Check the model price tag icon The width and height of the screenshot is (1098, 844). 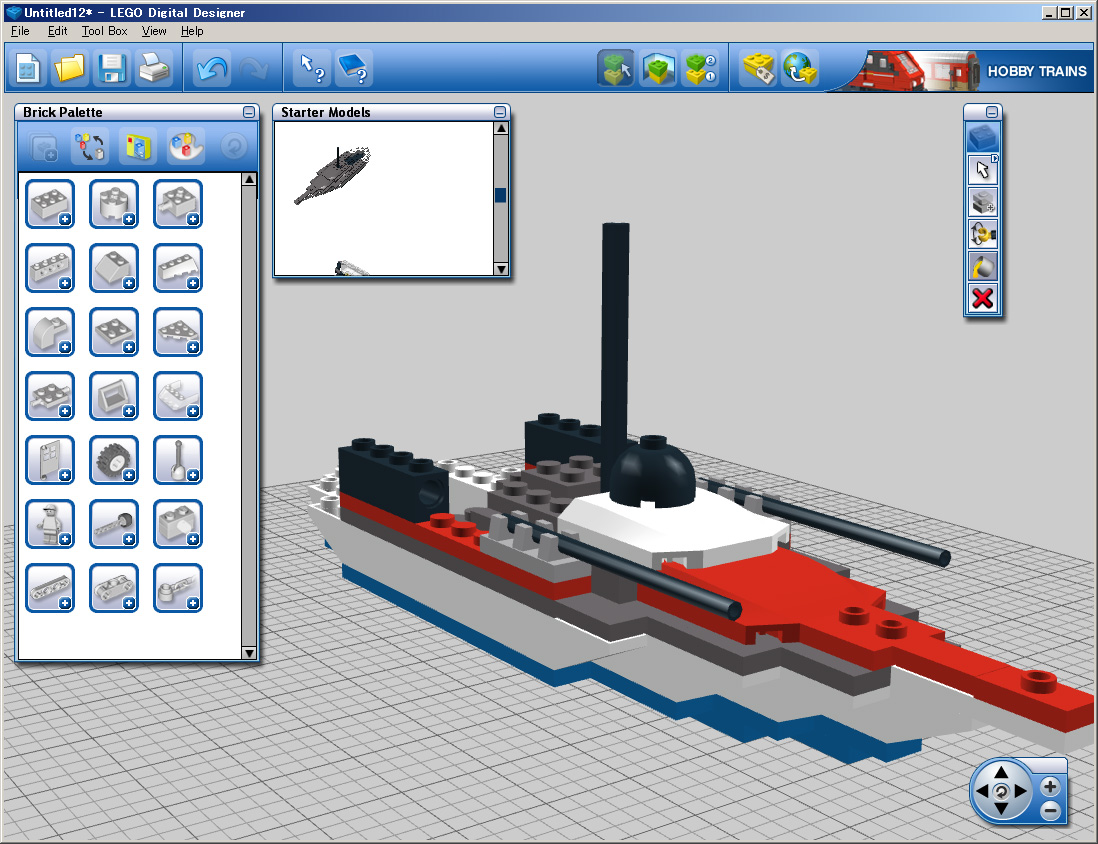[758, 69]
